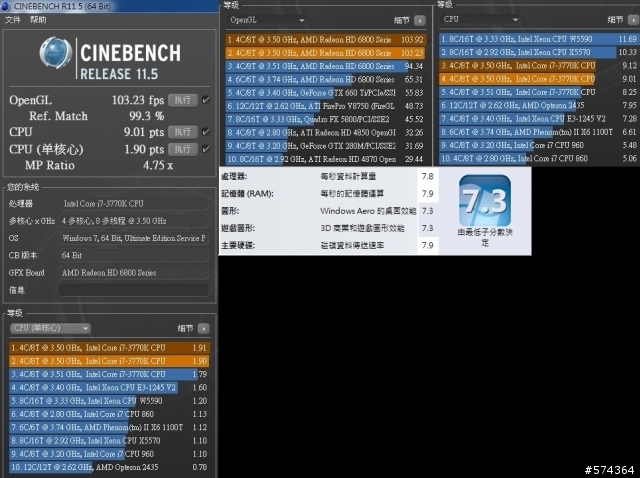The image size is (640, 478).
Task: Select CPU ranking row scoring 9.01
Action: [539, 79]
